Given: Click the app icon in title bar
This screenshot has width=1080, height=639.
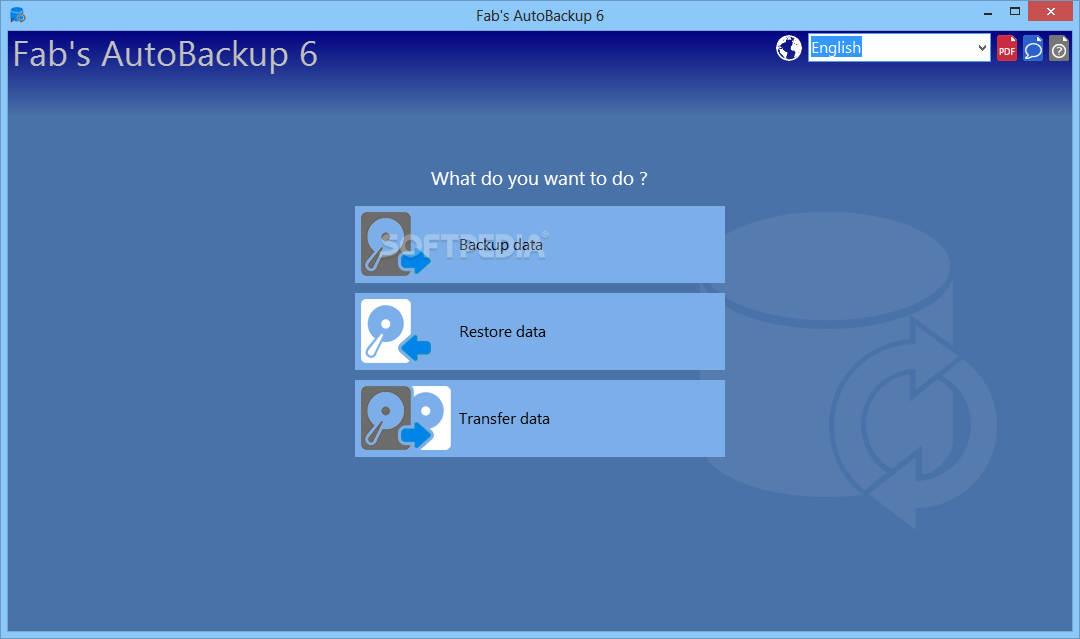Looking at the screenshot, I should [x=18, y=14].
